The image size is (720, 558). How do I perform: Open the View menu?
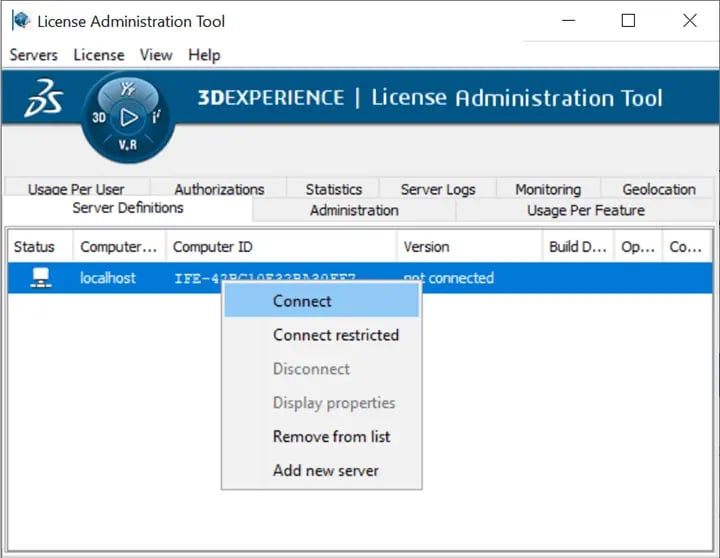click(x=156, y=55)
